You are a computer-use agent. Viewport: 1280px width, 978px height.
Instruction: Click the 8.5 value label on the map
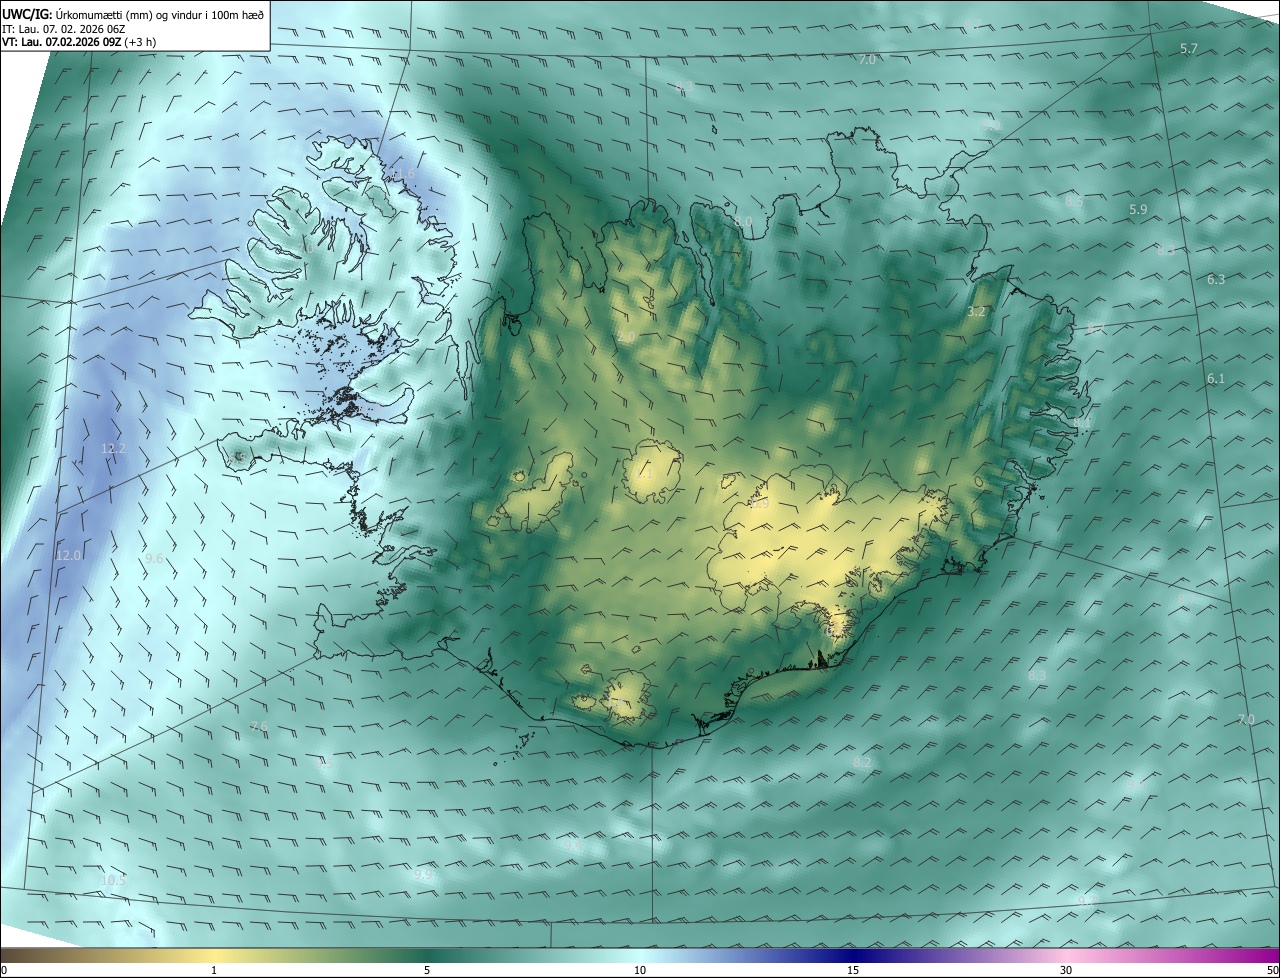(x=1074, y=202)
